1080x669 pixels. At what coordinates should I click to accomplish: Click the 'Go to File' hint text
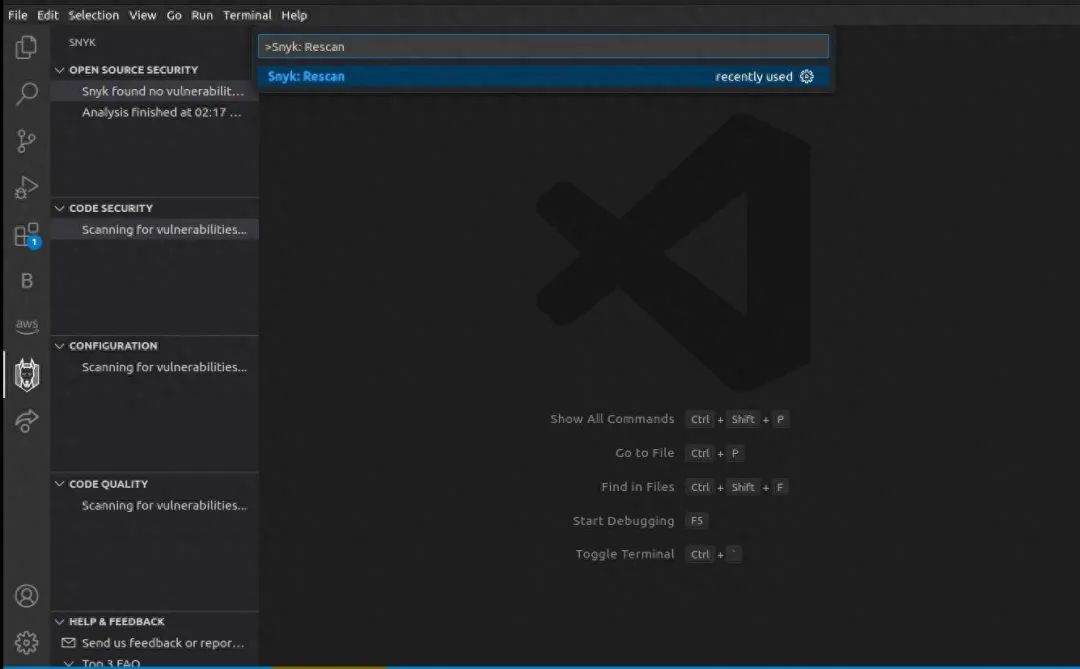click(645, 453)
